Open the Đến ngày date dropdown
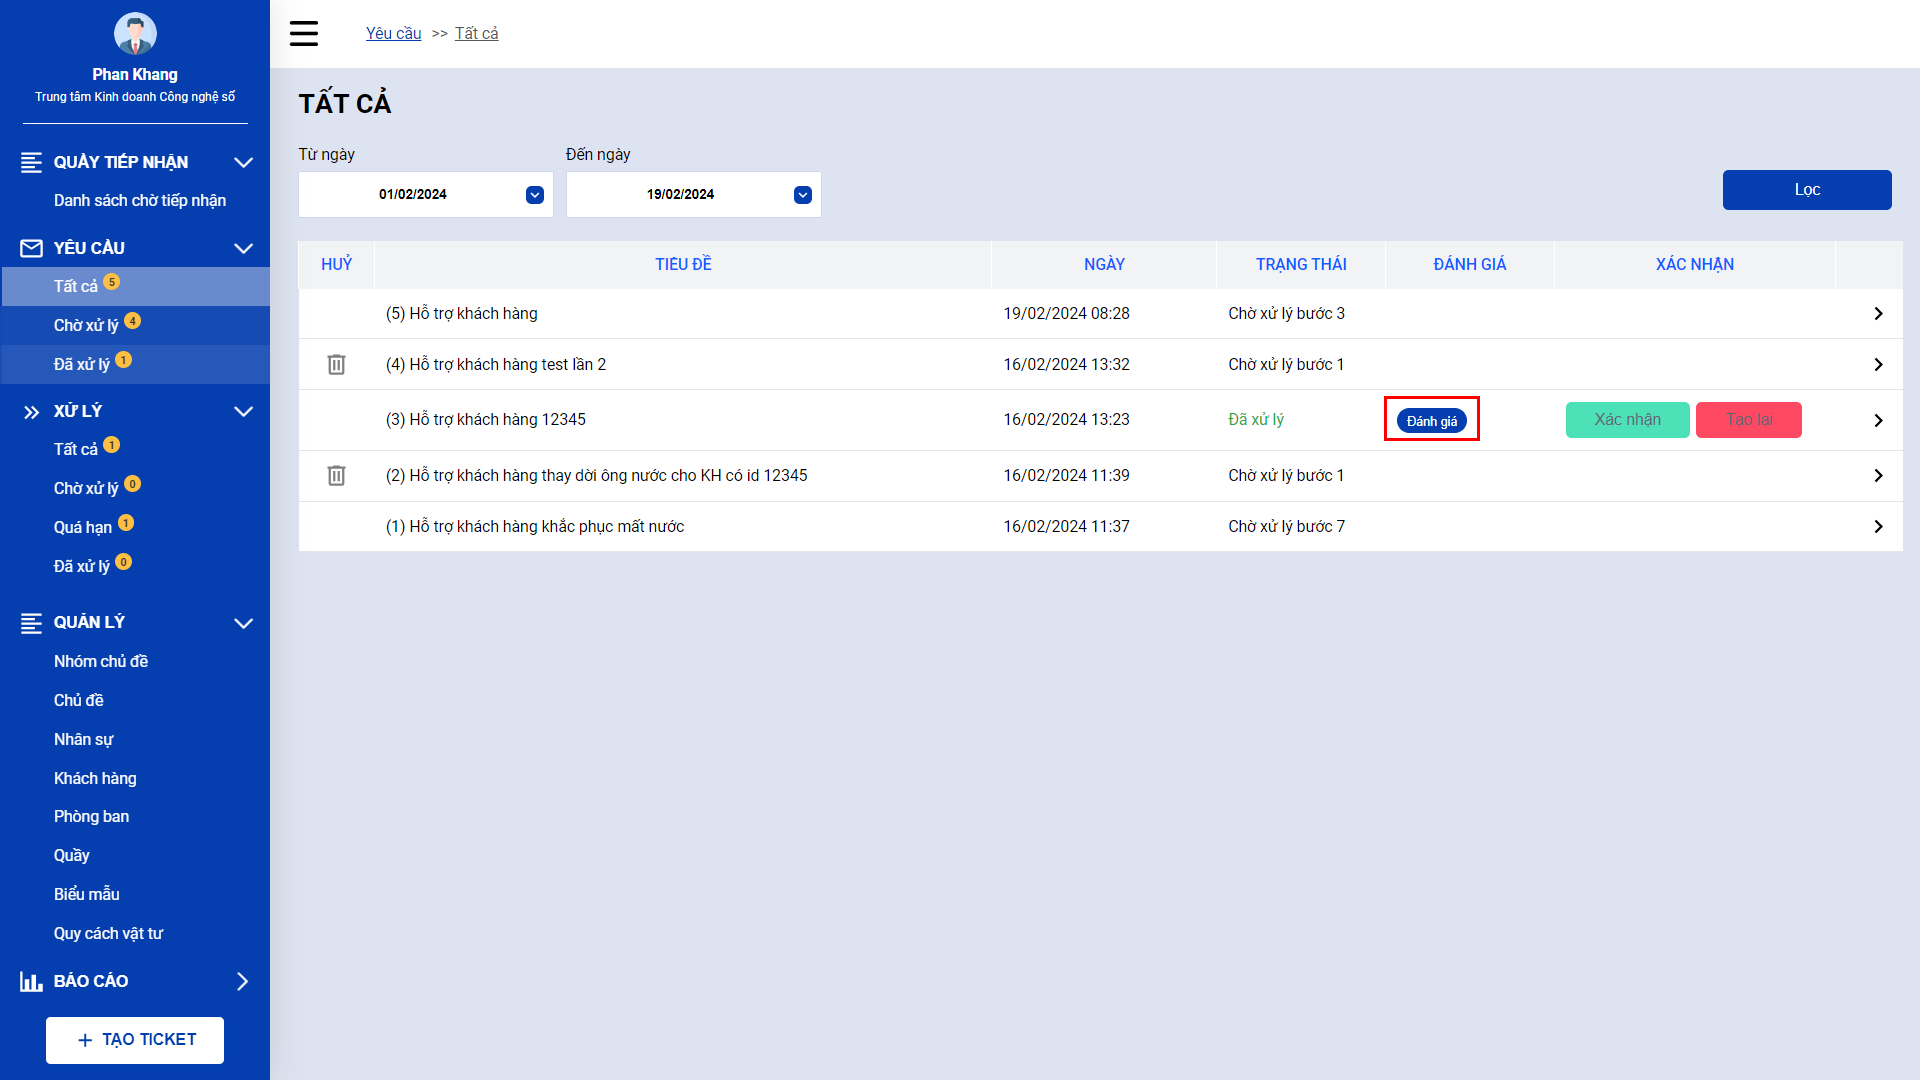Screen dimensions: 1920x1080 click(x=803, y=195)
